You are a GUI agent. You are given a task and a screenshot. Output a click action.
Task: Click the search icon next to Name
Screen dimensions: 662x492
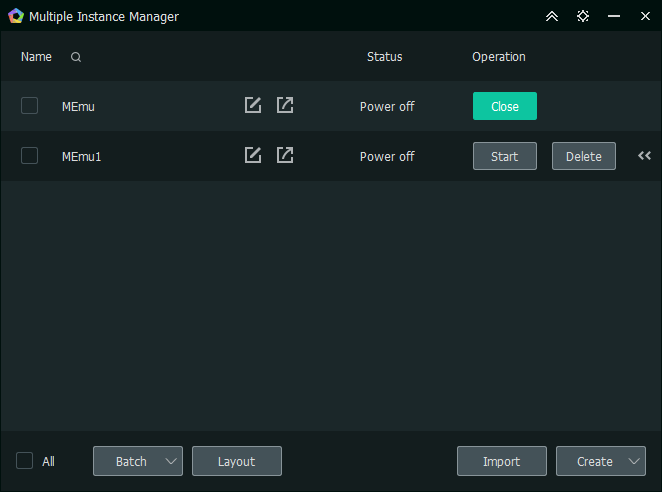coord(76,57)
